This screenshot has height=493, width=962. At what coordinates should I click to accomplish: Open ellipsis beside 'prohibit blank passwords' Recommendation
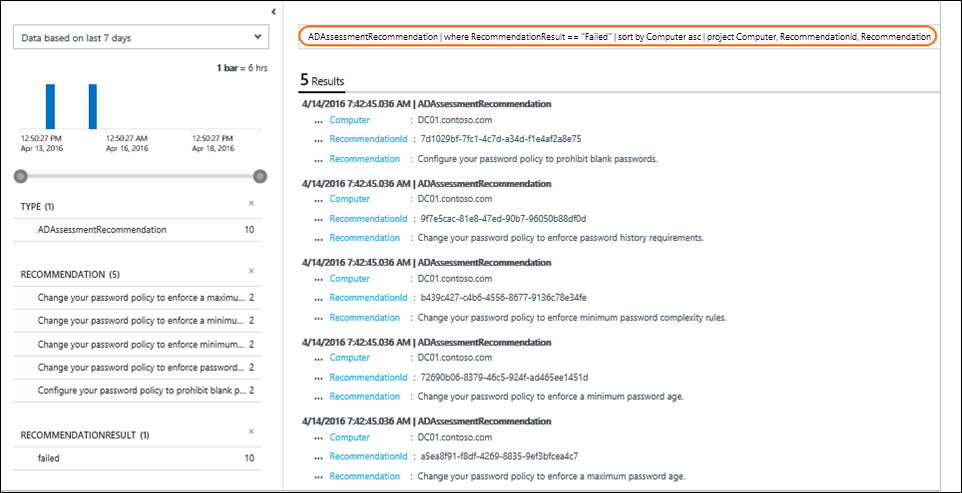(318, 159)
